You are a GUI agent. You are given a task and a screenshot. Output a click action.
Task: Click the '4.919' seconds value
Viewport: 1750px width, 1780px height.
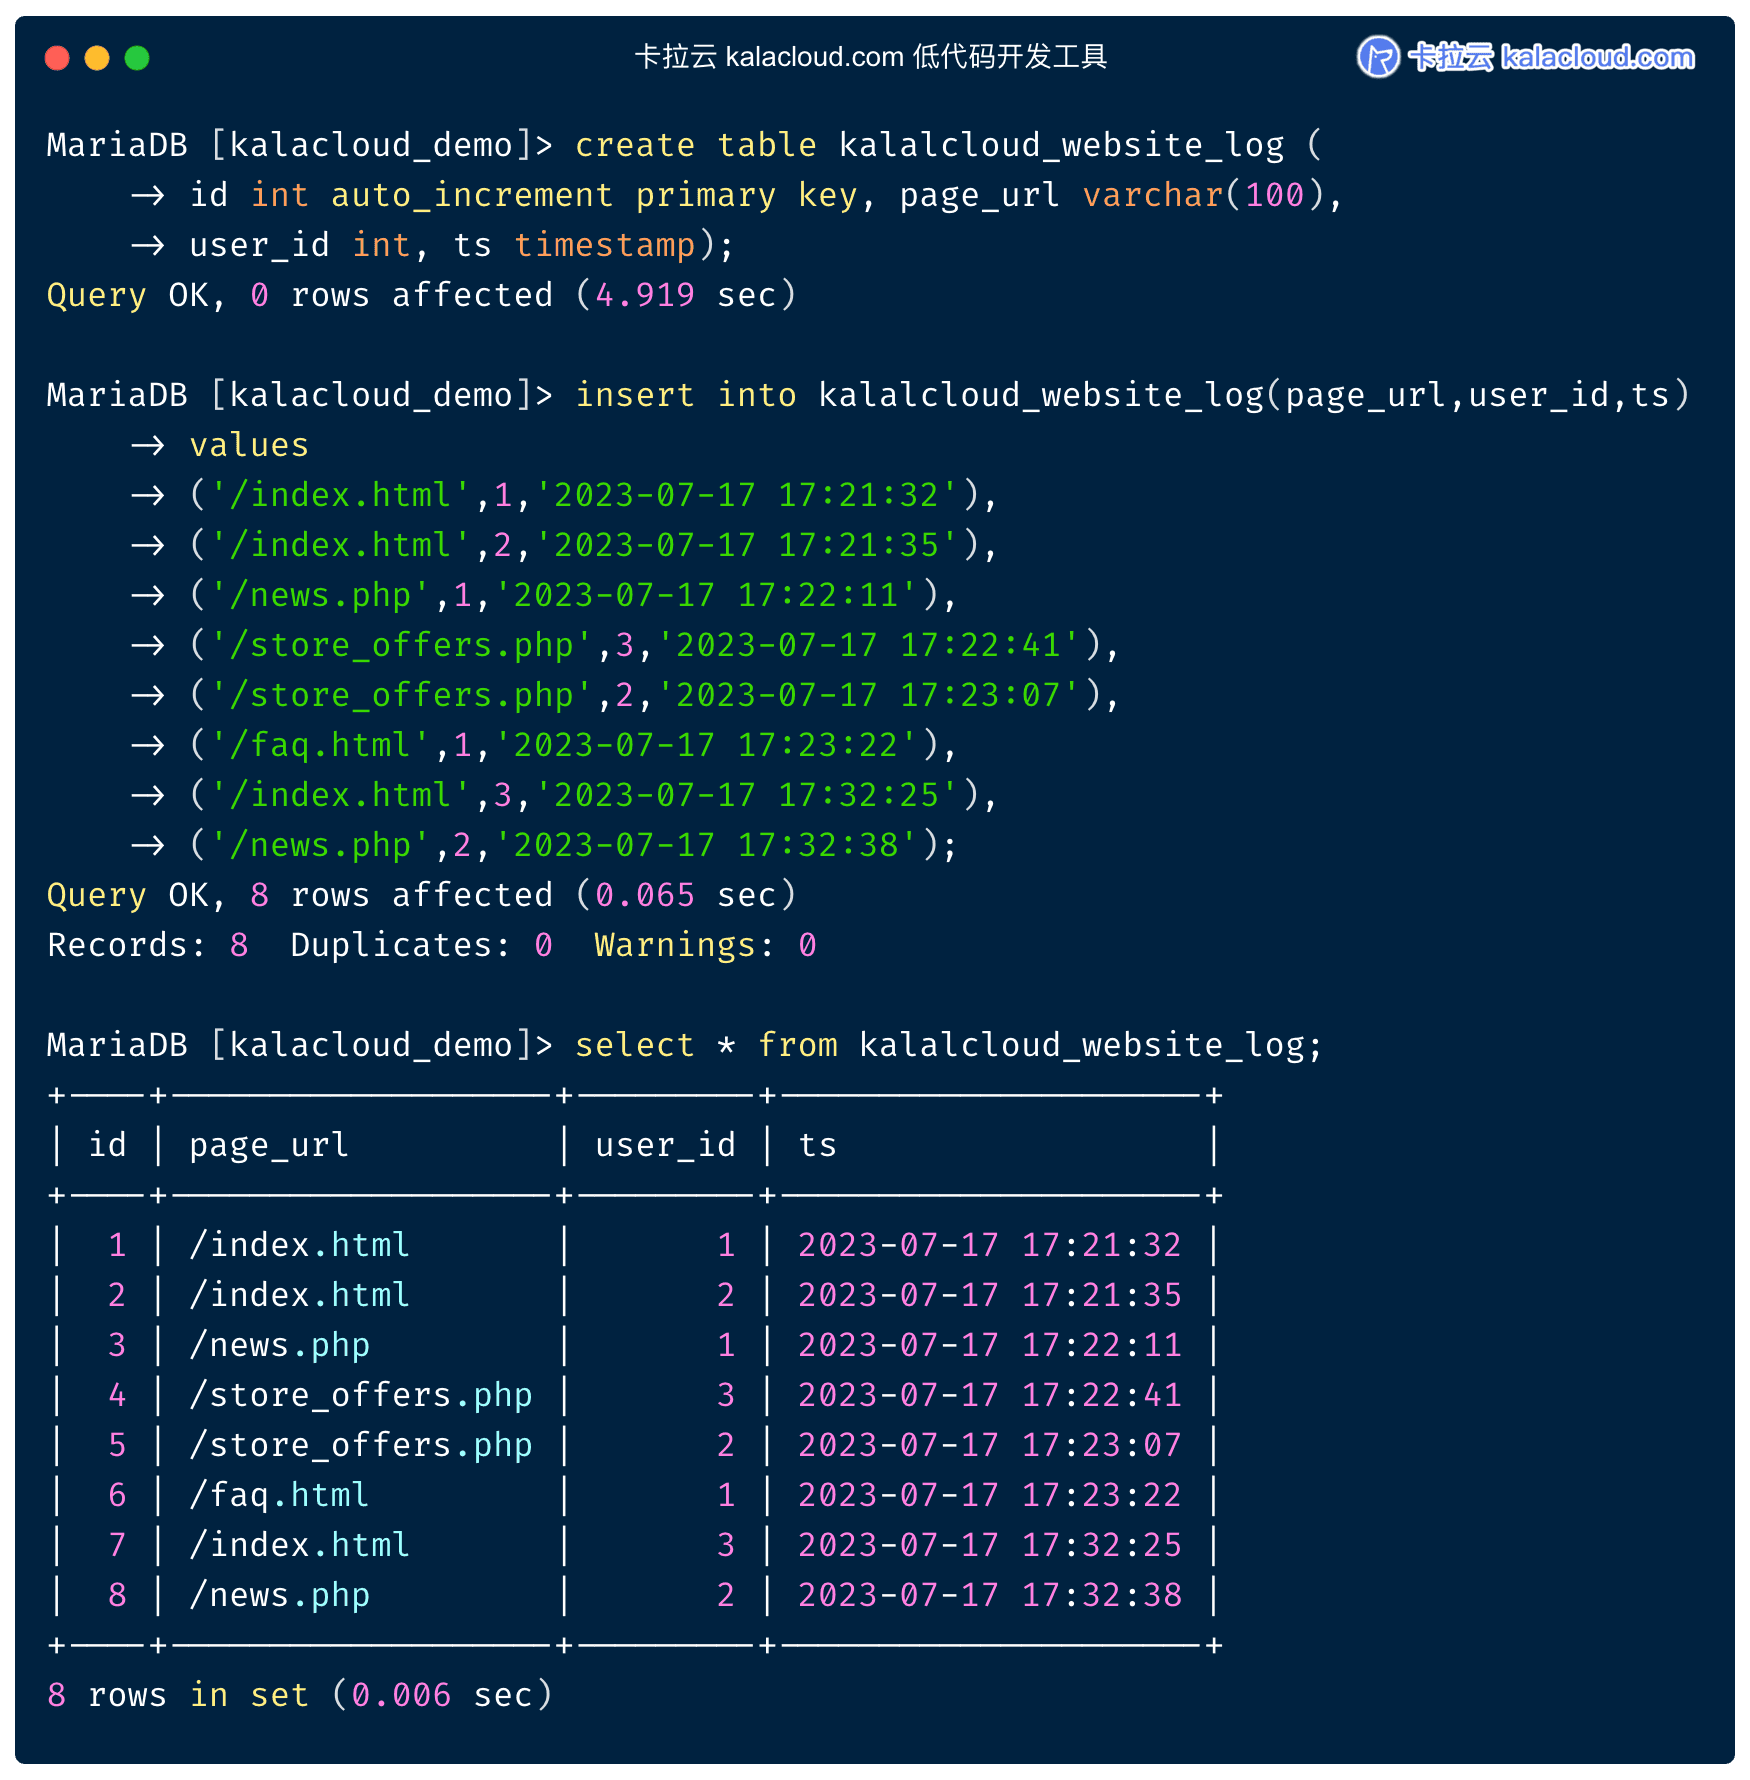tap(645, 295)
